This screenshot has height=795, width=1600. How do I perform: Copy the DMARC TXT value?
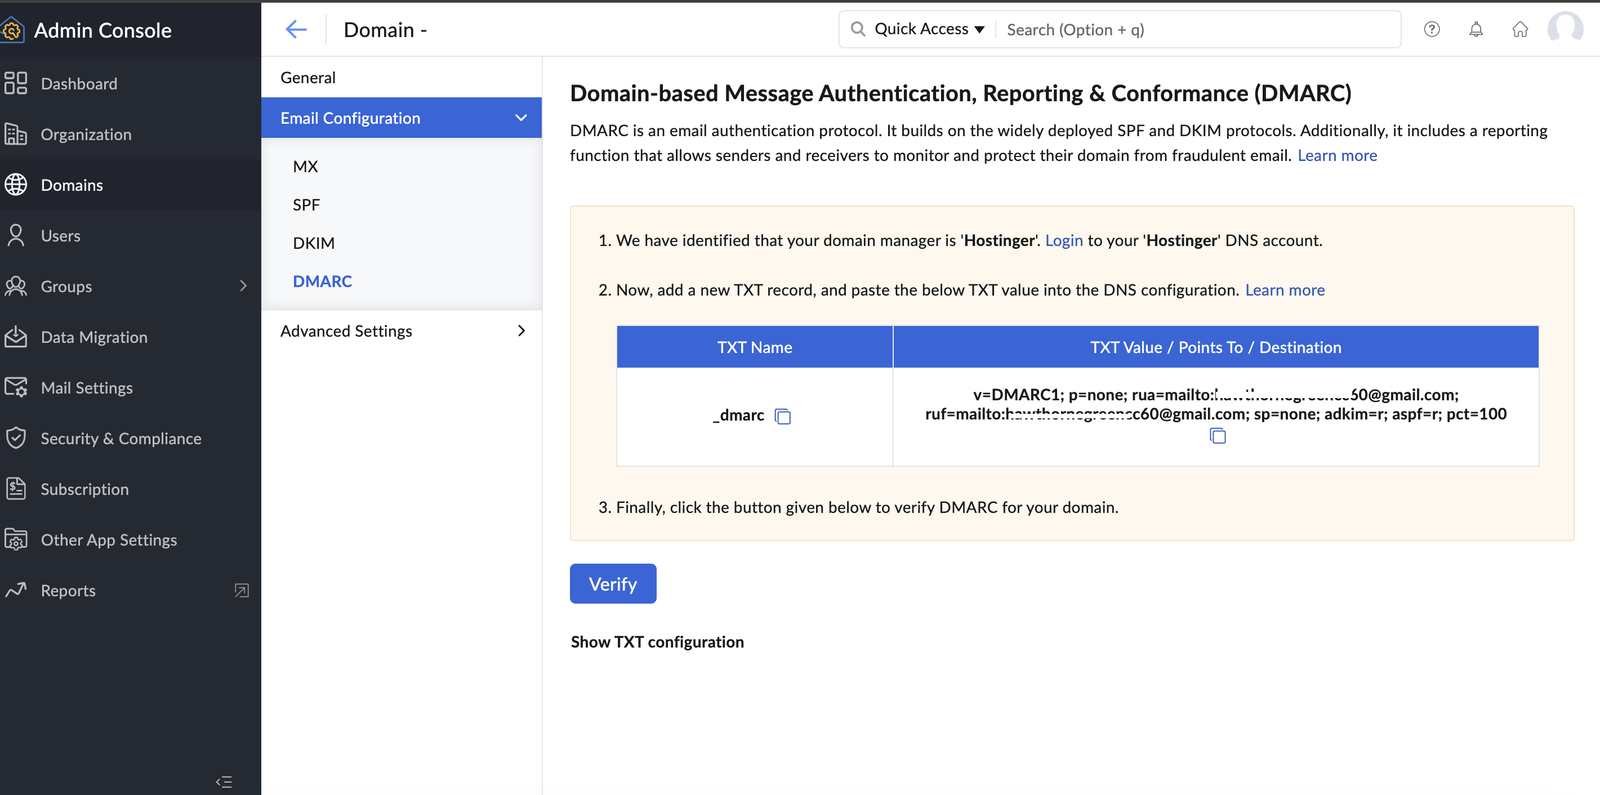pyautogui.click(x=1217, y=436)
